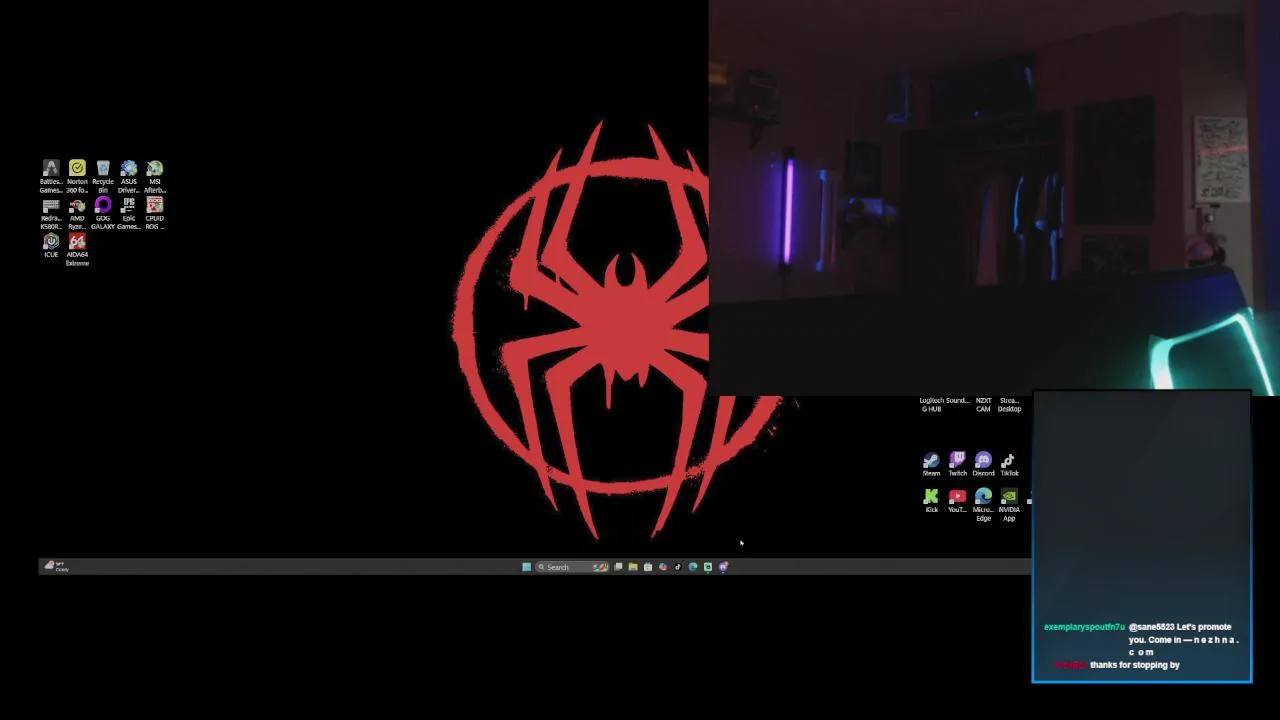Open the Battlestate Games launcher desktop icon
Viewport: 1280px width, 720px height.
(51, 176)
